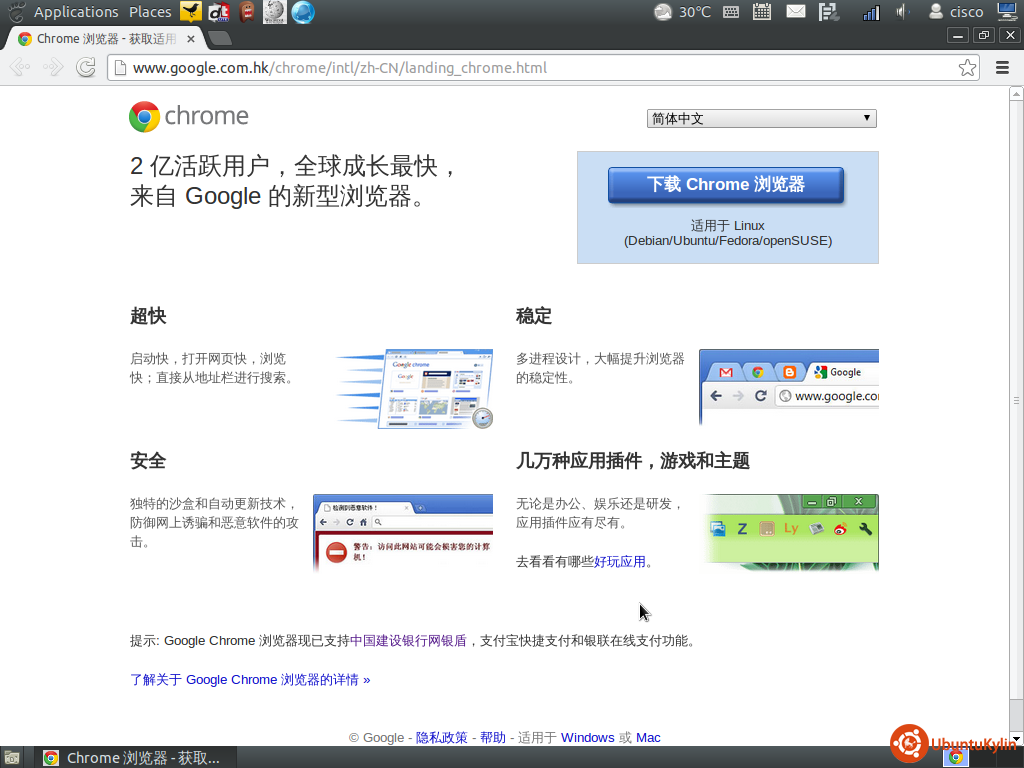
Task: Open the volume speaker indicator
Action: [902, 12]
